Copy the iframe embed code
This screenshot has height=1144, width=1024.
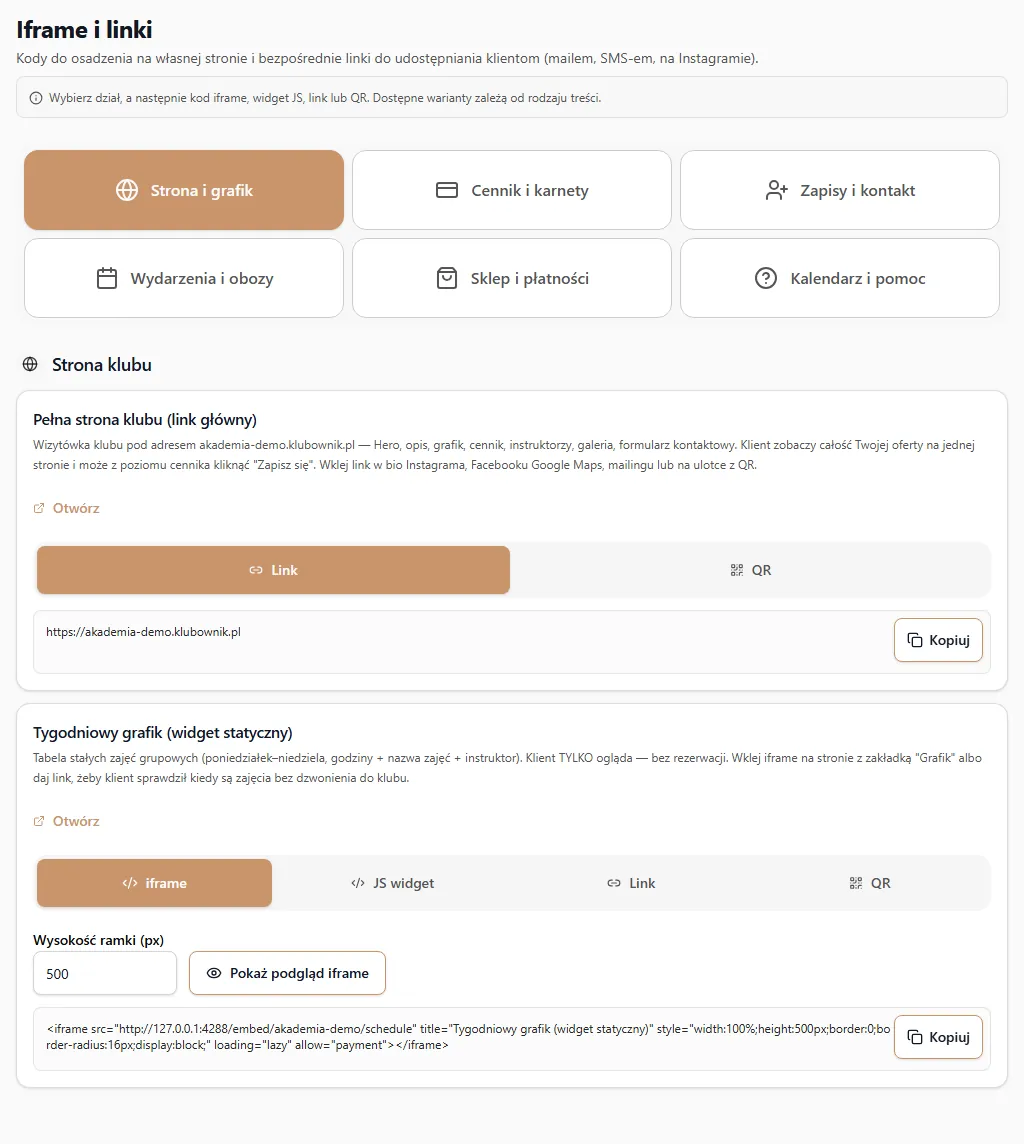pos(938,1037)
